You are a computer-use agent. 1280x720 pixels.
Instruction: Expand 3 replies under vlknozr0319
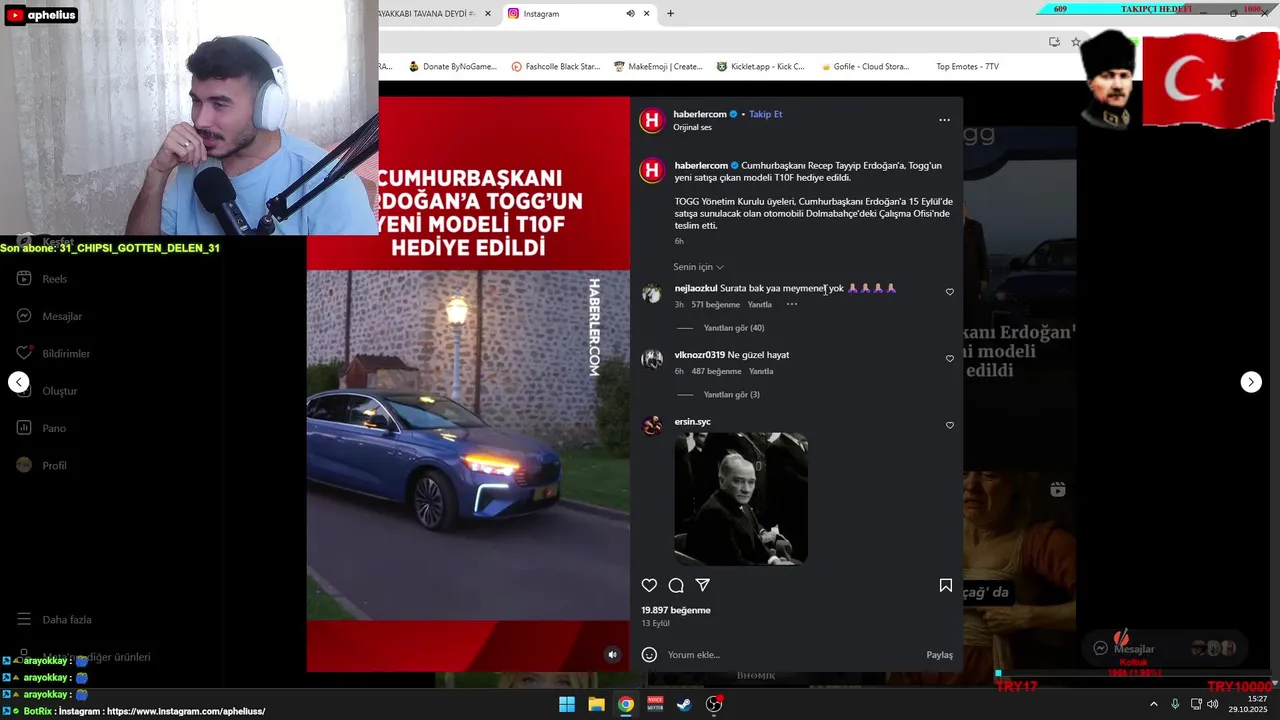[732, 395]
